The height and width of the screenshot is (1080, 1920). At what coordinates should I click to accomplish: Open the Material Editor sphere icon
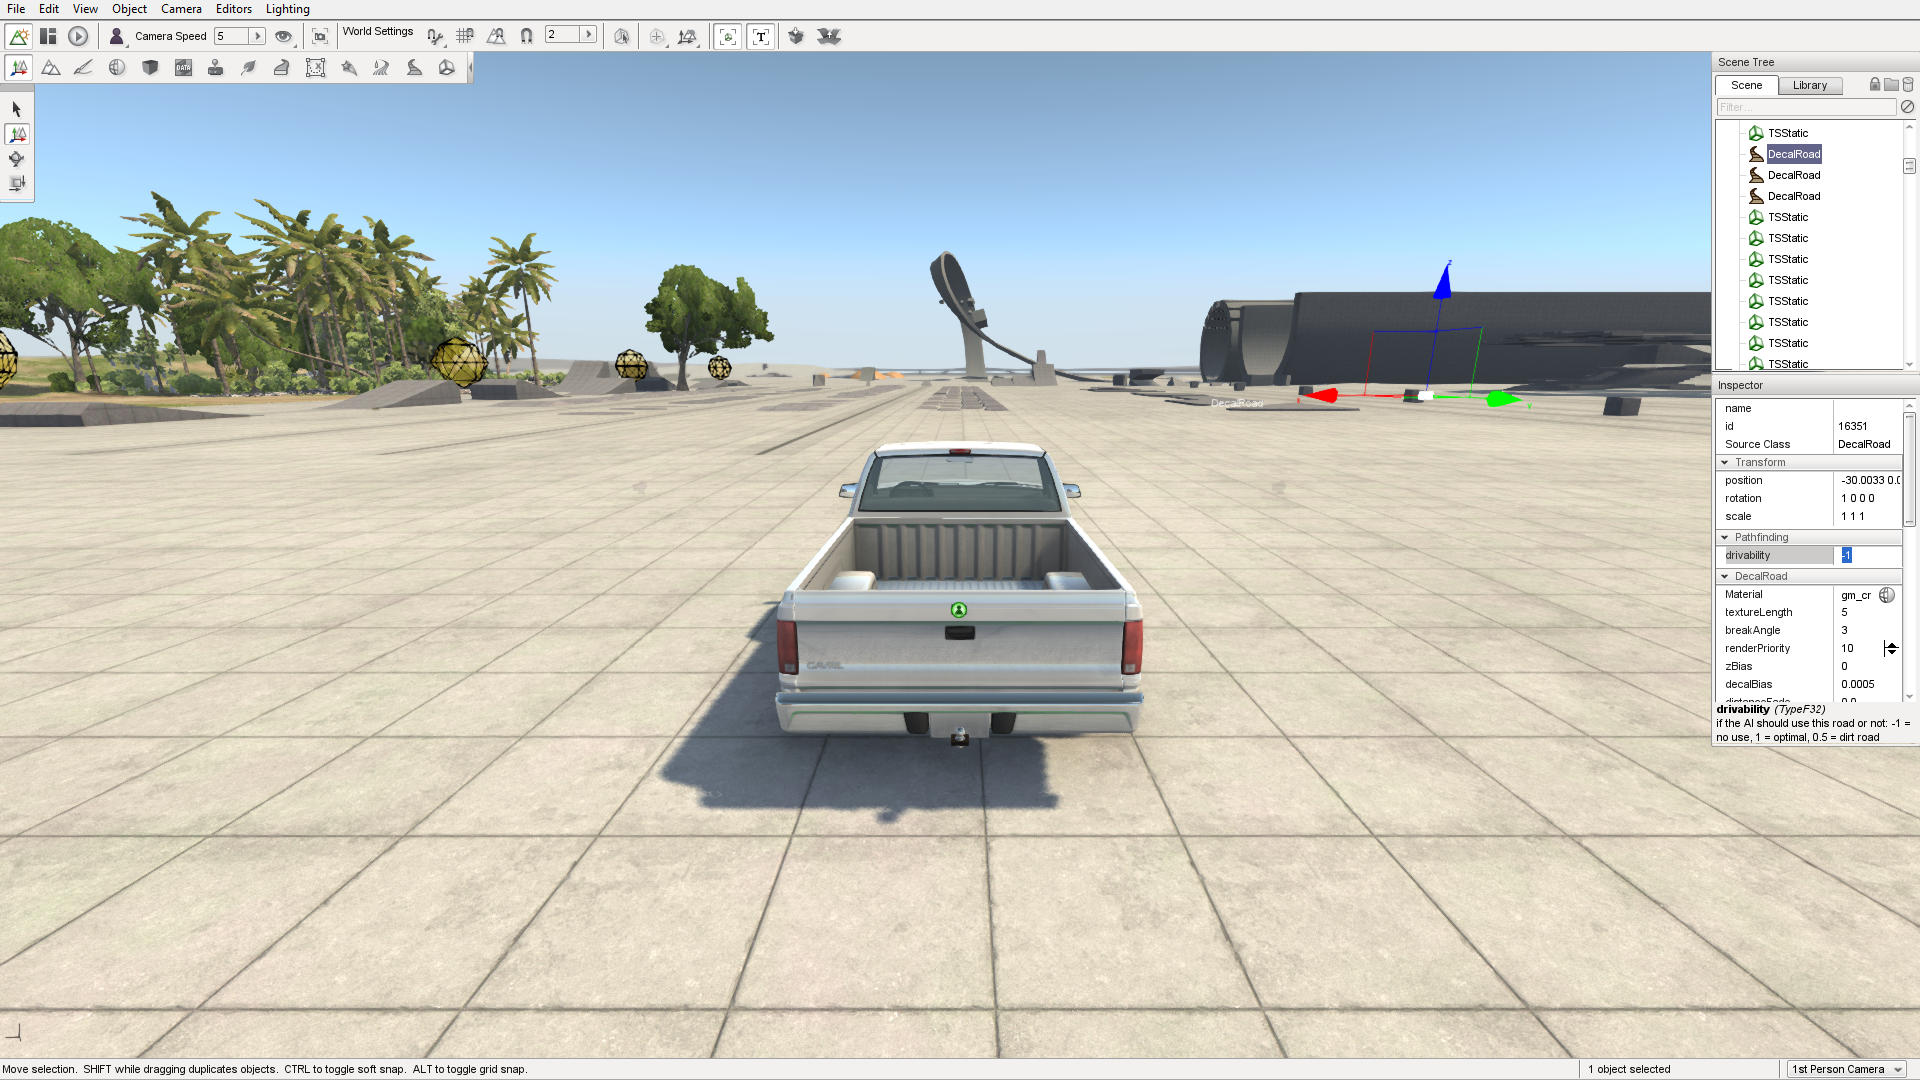click(x=117, y=68)
